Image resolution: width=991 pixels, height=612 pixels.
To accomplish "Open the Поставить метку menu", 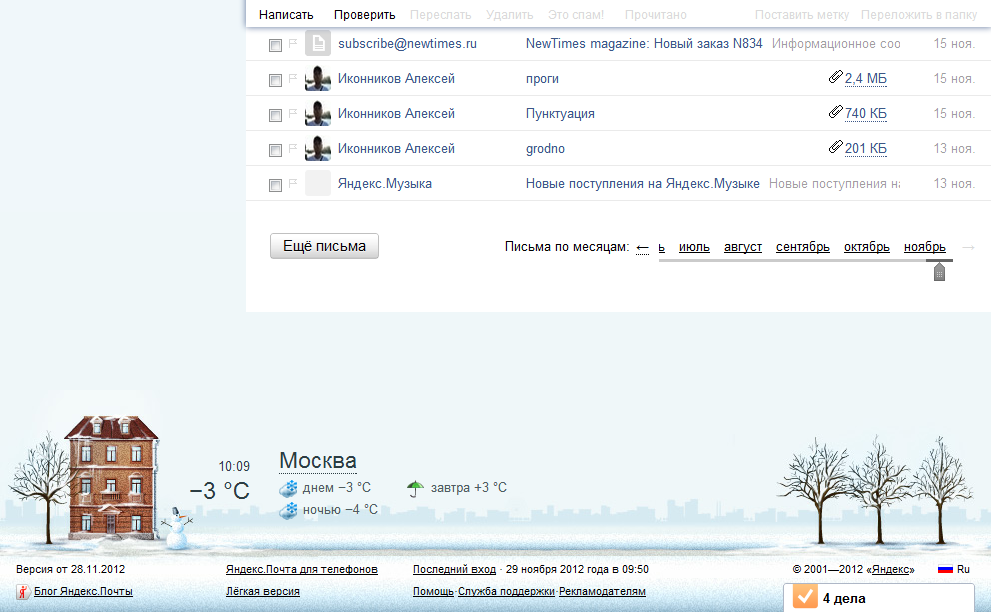I will pyautogui.click(x=801, y=15).
